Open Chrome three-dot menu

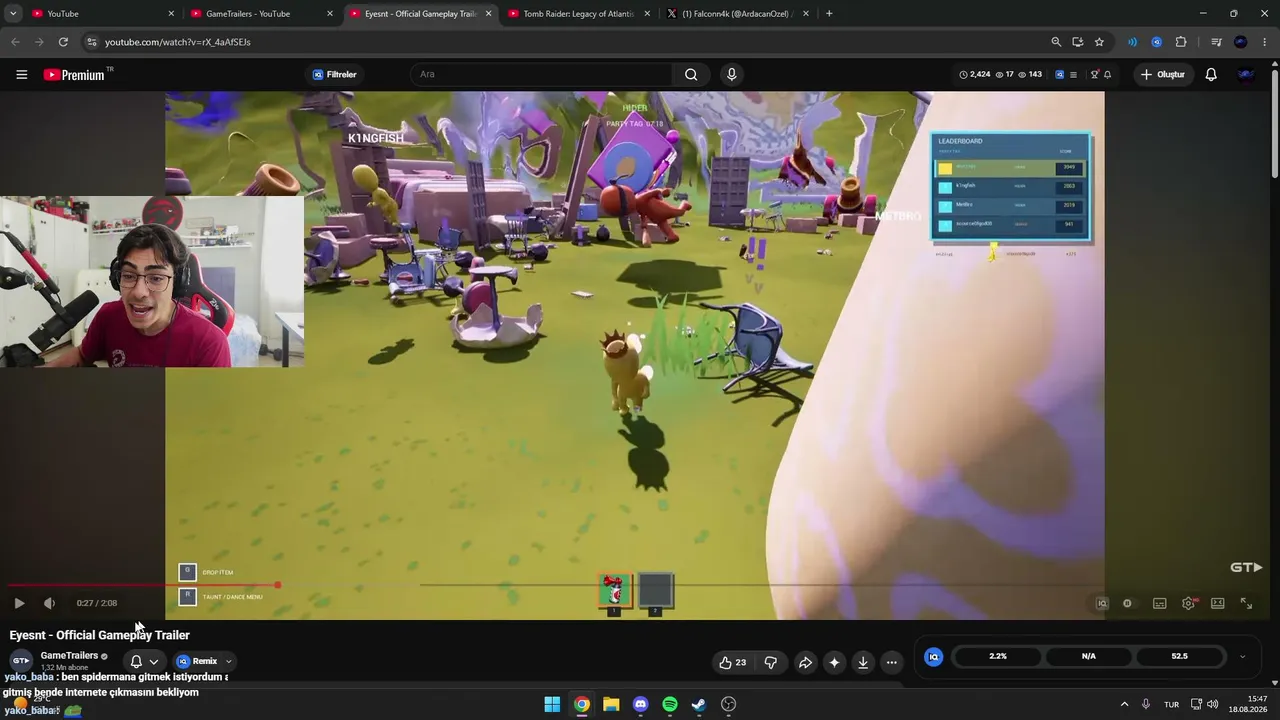[x=1265, y=42]
